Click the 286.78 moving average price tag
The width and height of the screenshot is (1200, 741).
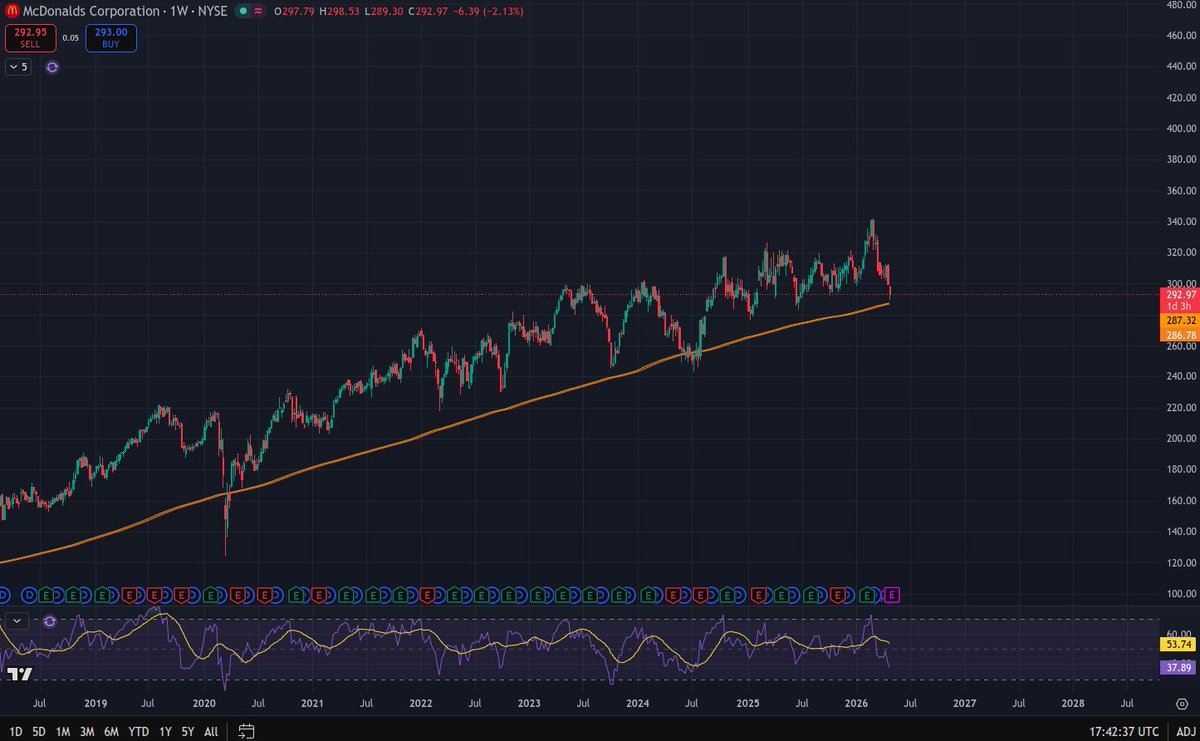[1178, 334]
